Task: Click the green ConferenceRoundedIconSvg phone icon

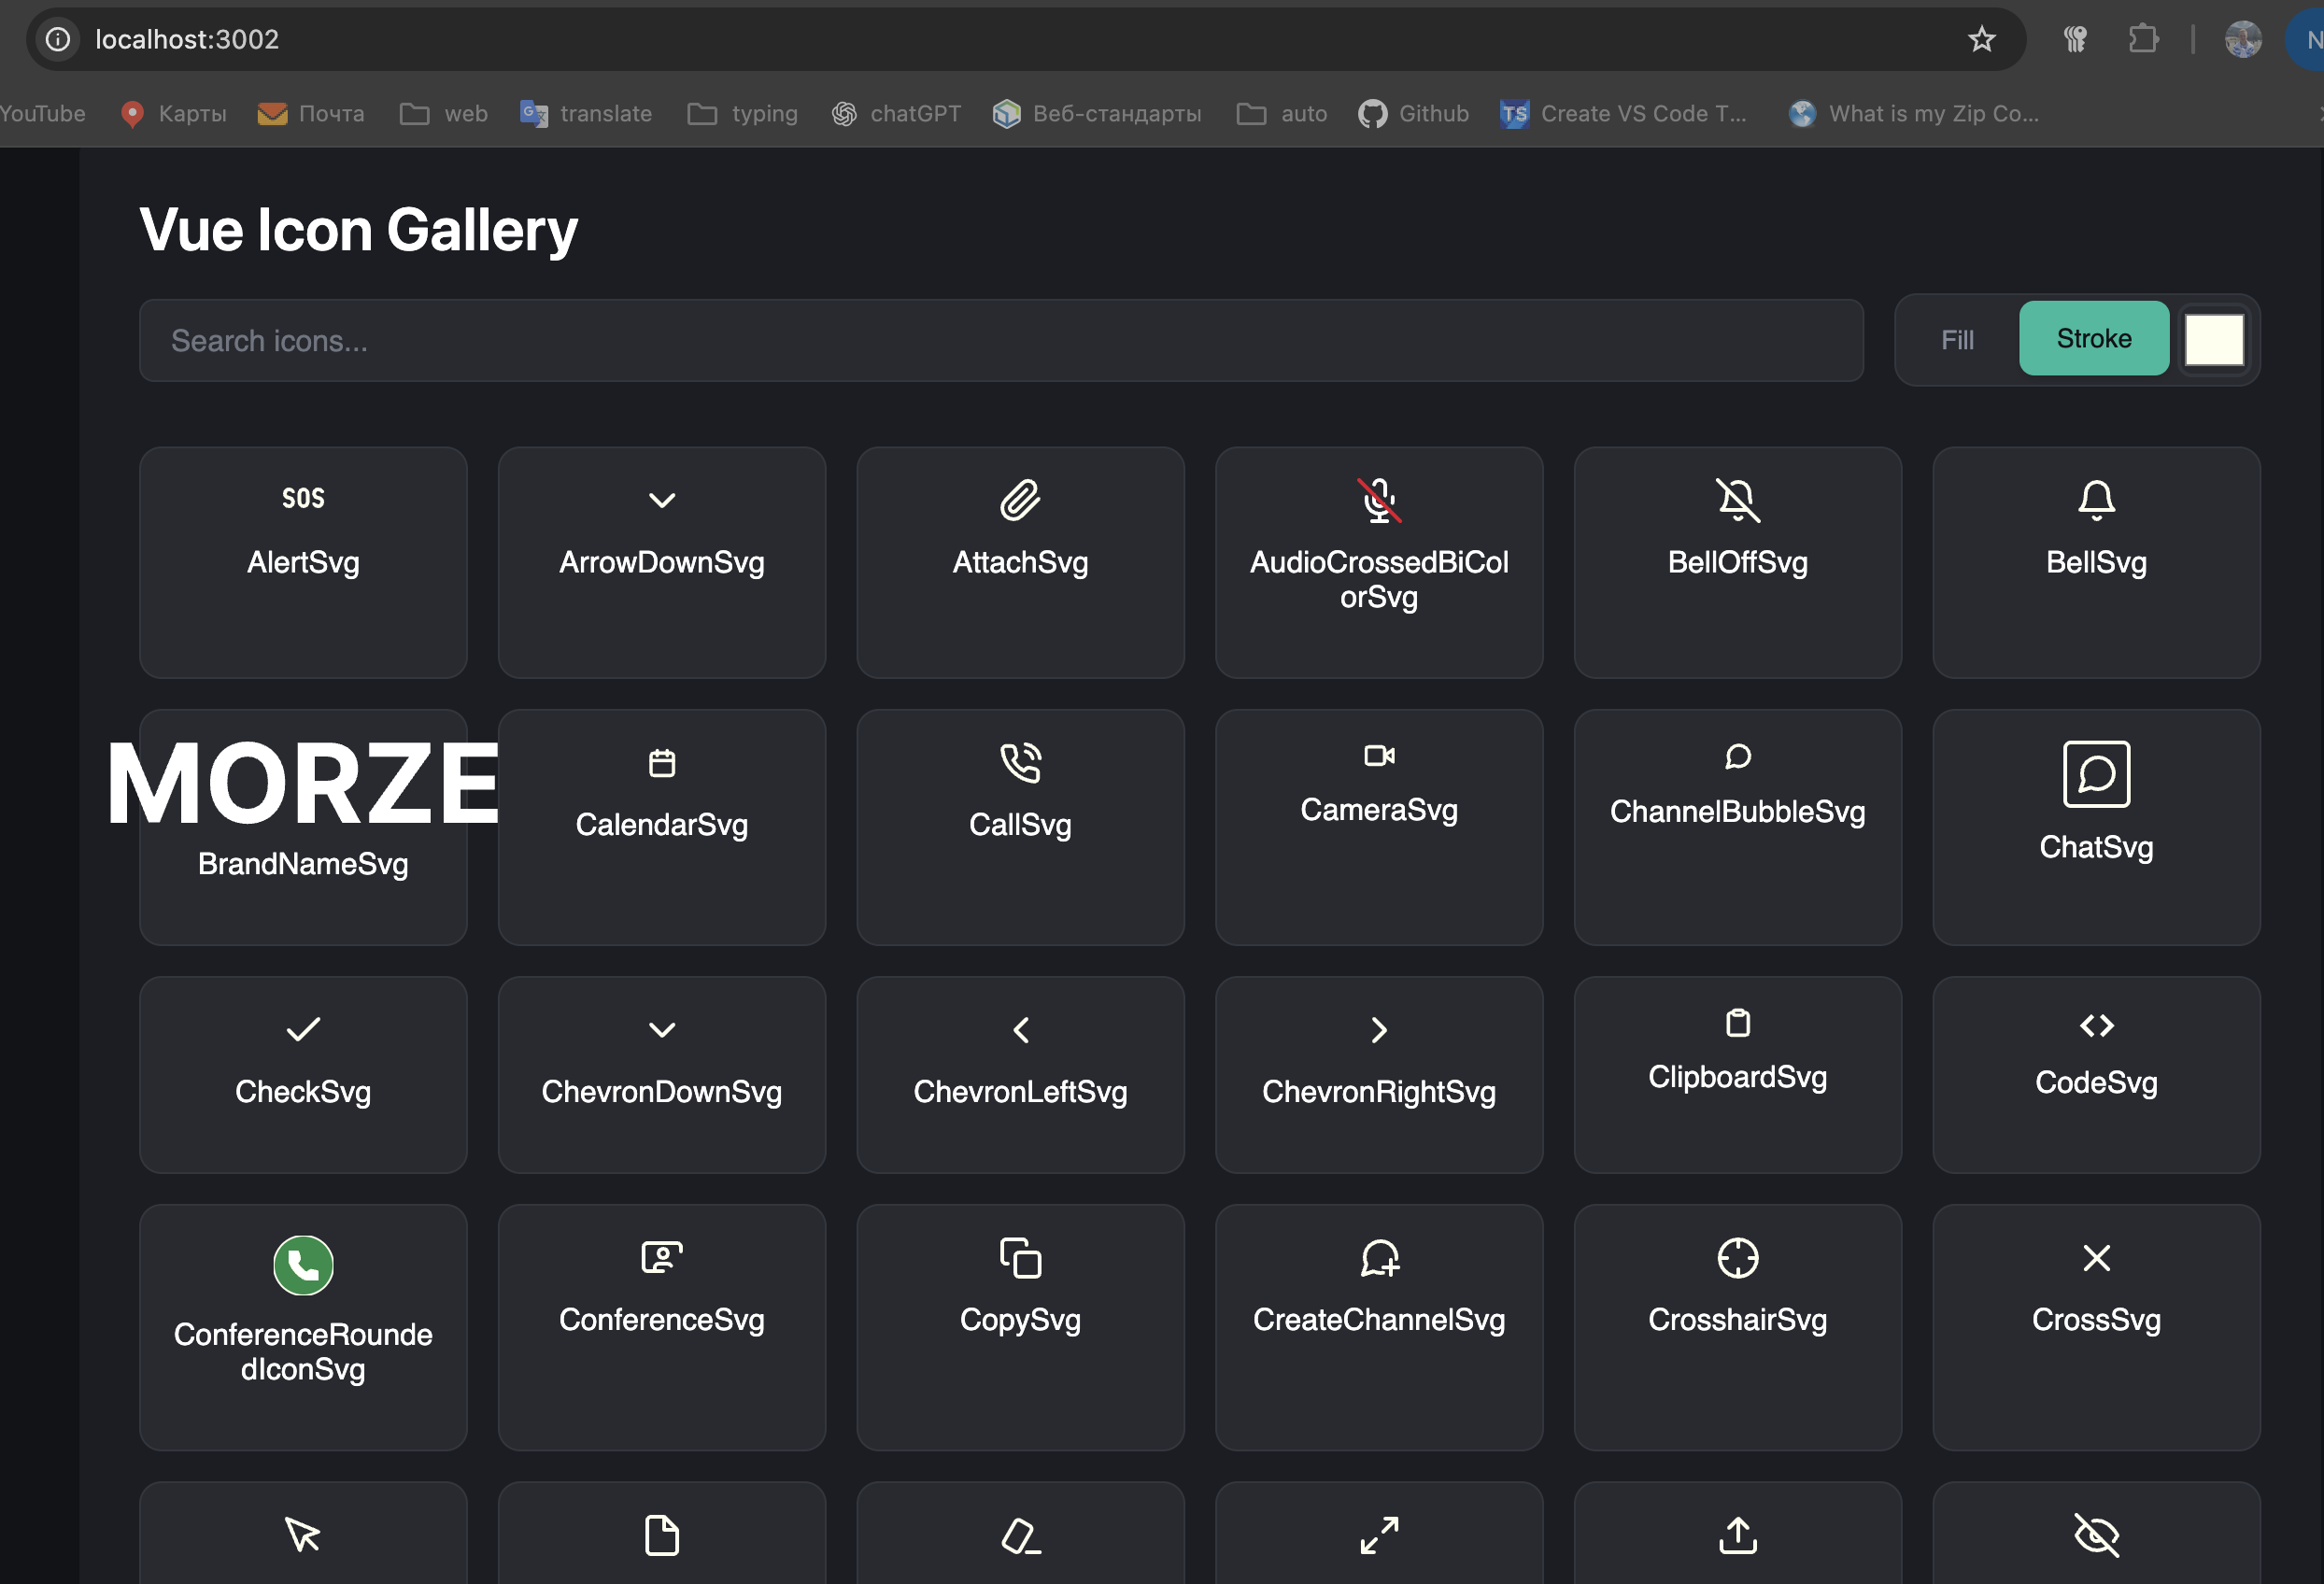Action: click(303, 1265)
